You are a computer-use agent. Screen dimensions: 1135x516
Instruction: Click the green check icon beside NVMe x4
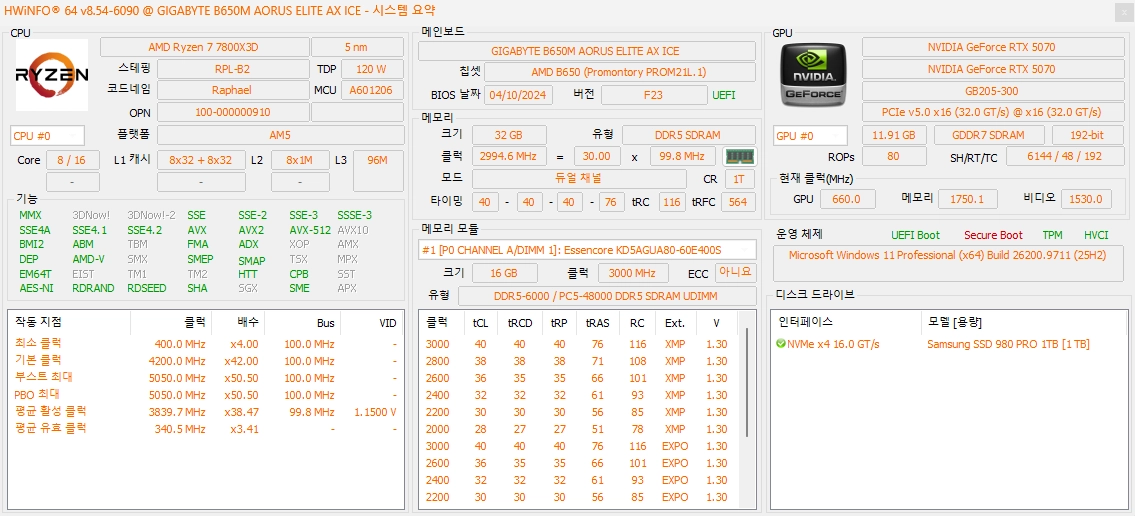pos(780,344)
